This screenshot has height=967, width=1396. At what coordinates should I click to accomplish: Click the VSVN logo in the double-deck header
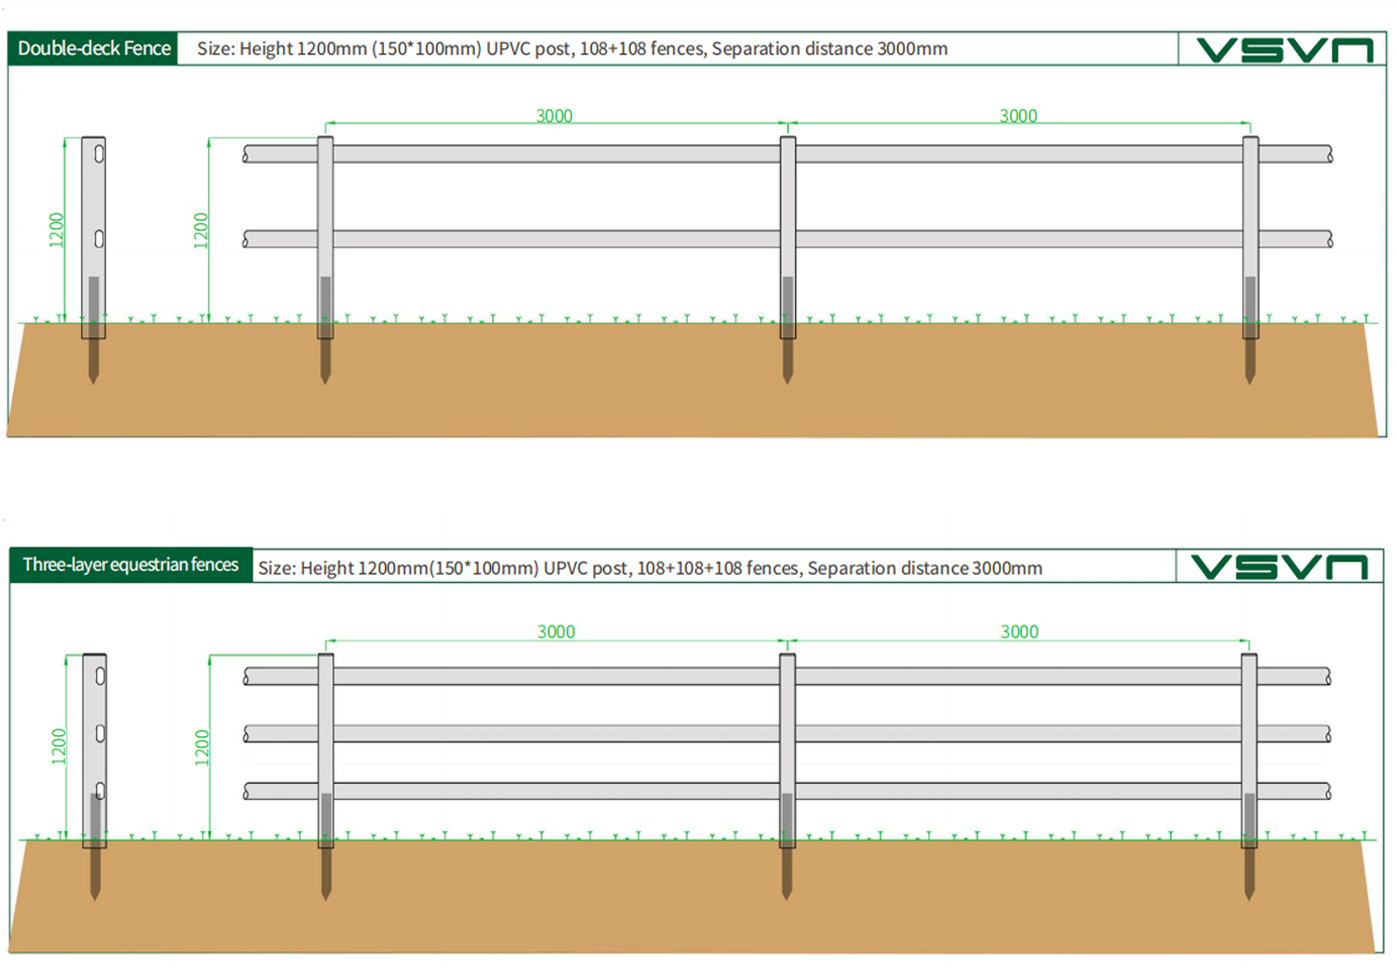click(1284, 50)
